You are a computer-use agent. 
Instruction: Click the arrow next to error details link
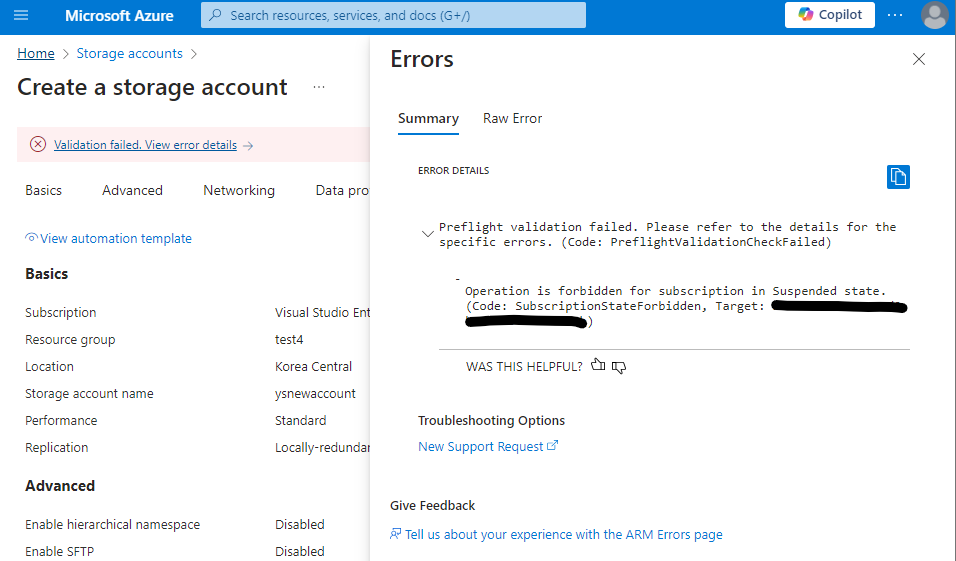coord(248,146)
